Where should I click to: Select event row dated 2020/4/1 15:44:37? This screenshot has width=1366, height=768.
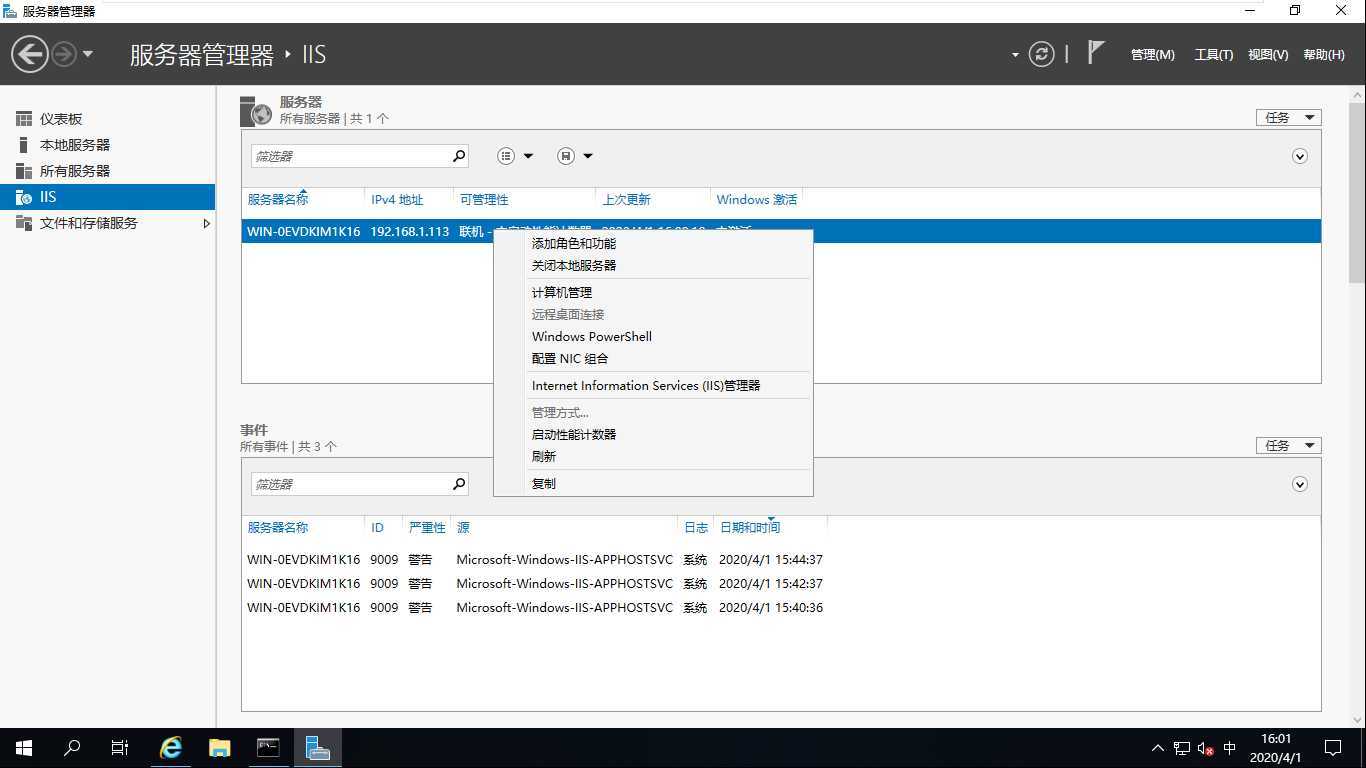tap(780, 559)
